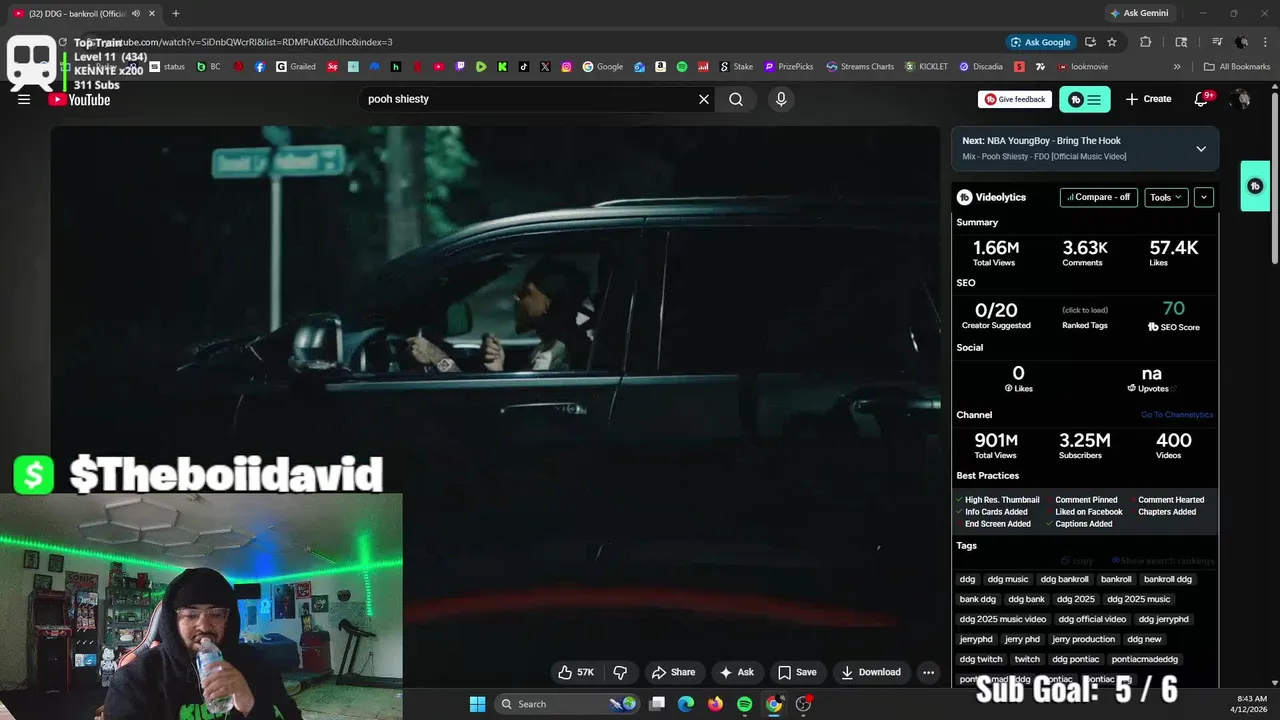Open the Windows Start menu
Image resolution: width=1280 pixels, height=720 pixels.
click(x=477, y=704)
